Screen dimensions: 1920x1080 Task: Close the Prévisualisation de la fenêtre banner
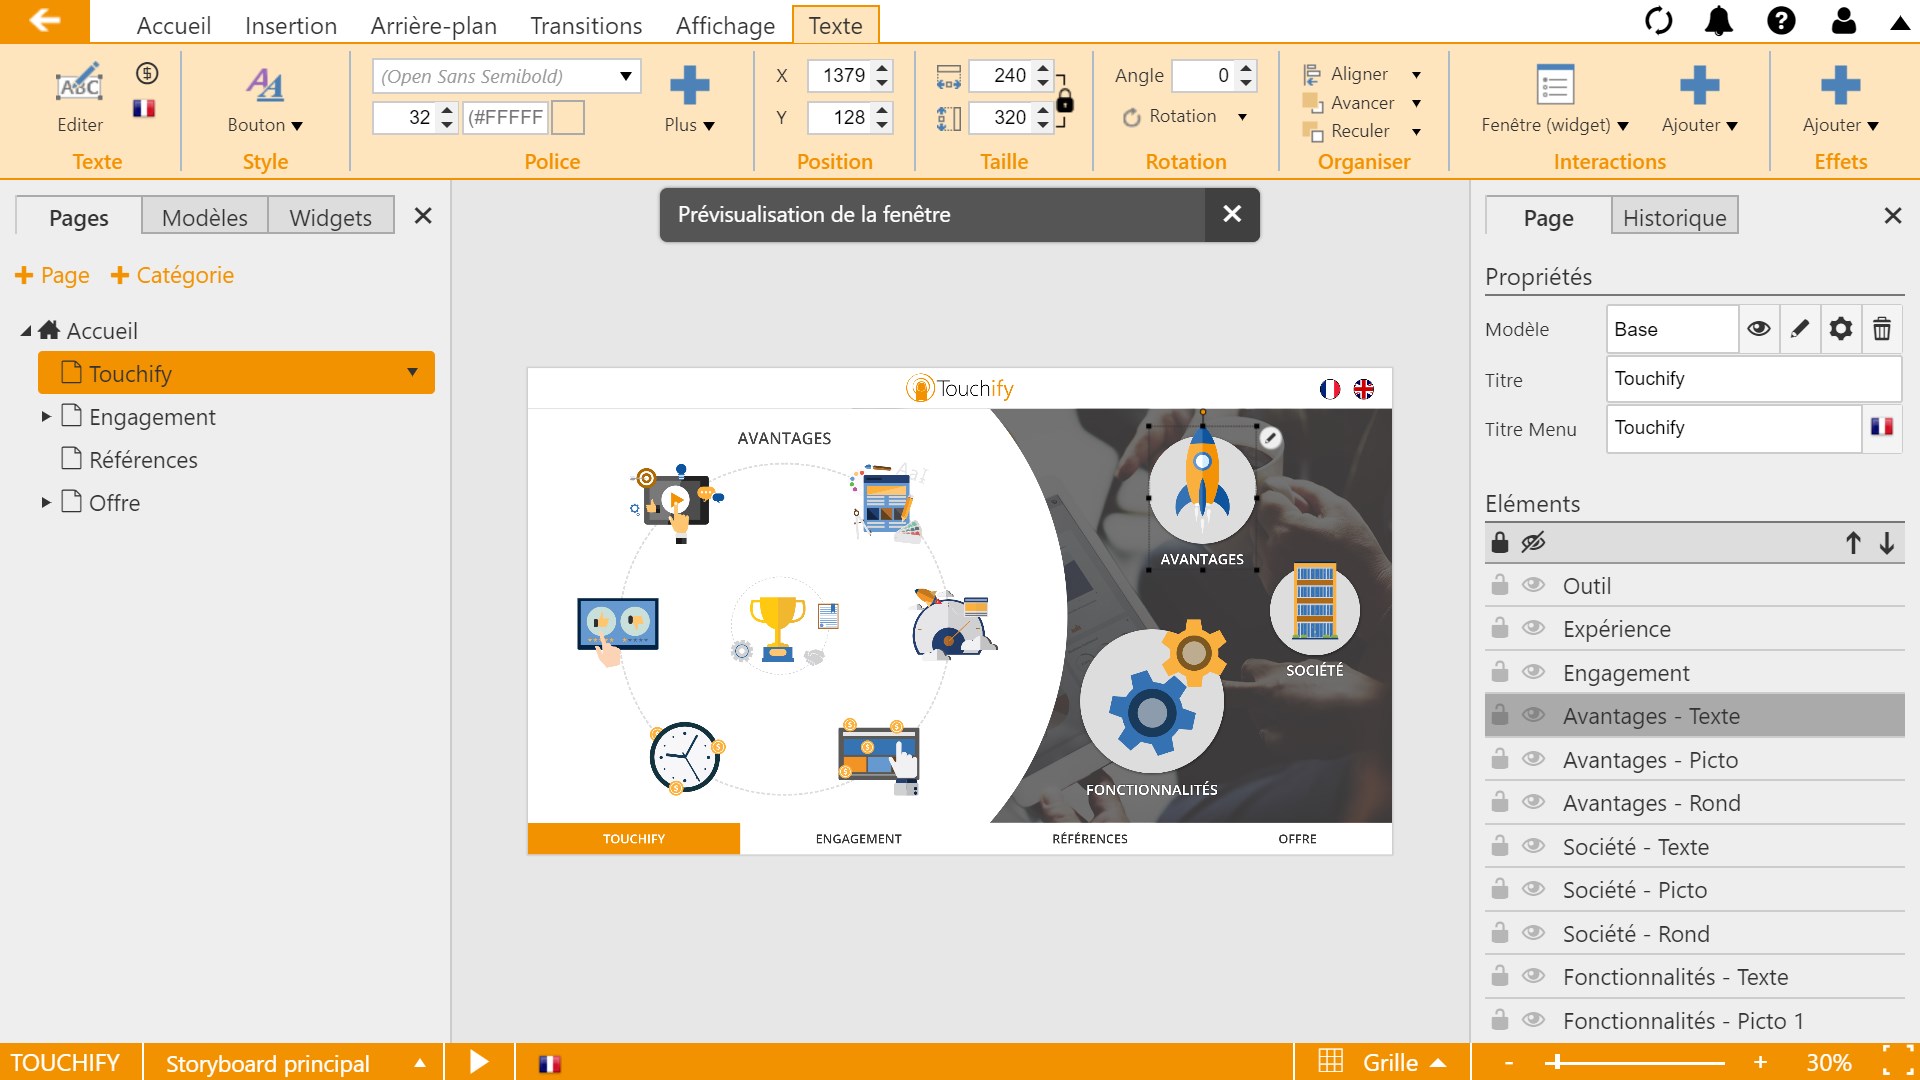pyautogui.click(x=1232, y=214)
